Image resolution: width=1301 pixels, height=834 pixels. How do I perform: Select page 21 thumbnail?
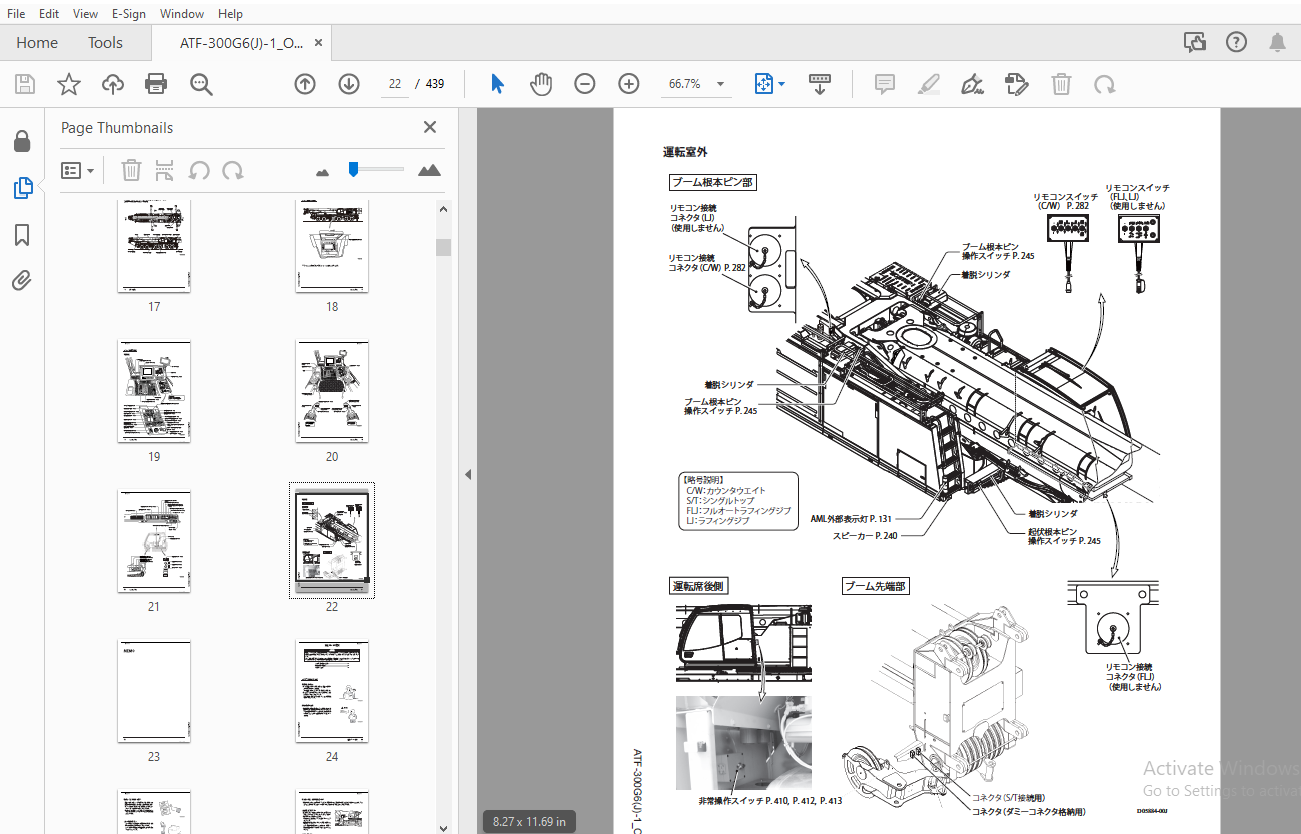click(154, 541)
